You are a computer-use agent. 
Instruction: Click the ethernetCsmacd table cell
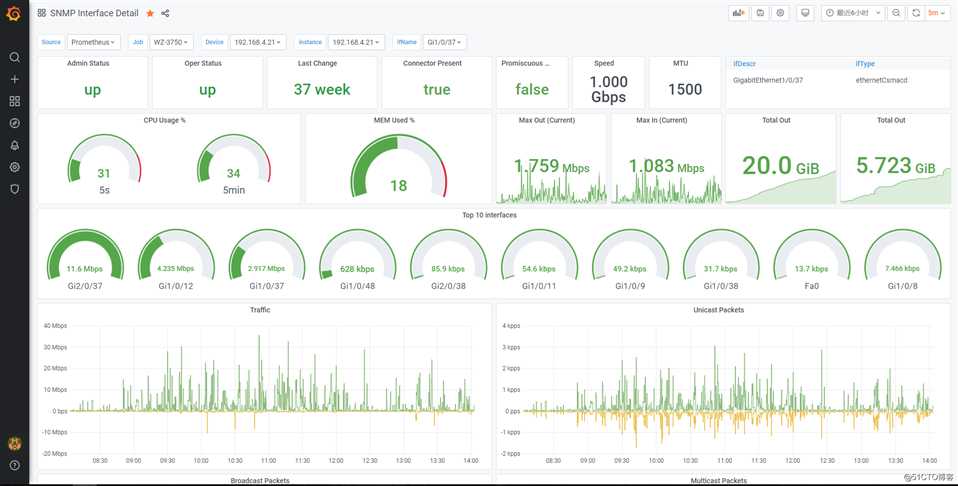[881, 81]
